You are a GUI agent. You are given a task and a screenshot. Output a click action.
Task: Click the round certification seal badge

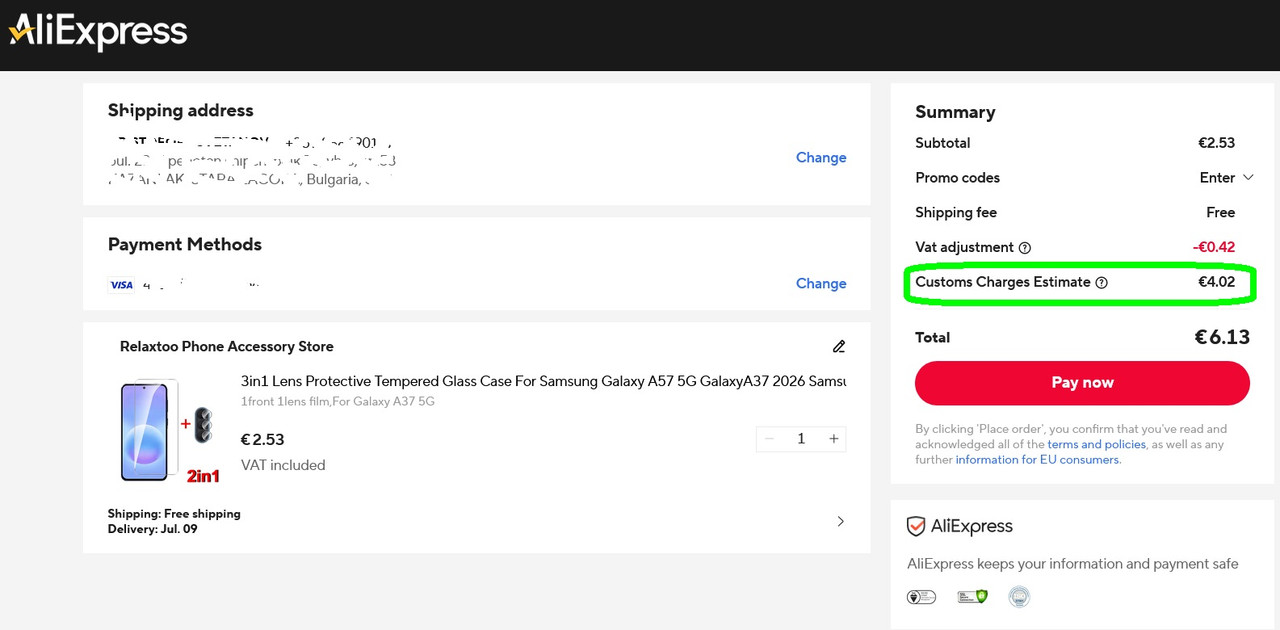1018,597
